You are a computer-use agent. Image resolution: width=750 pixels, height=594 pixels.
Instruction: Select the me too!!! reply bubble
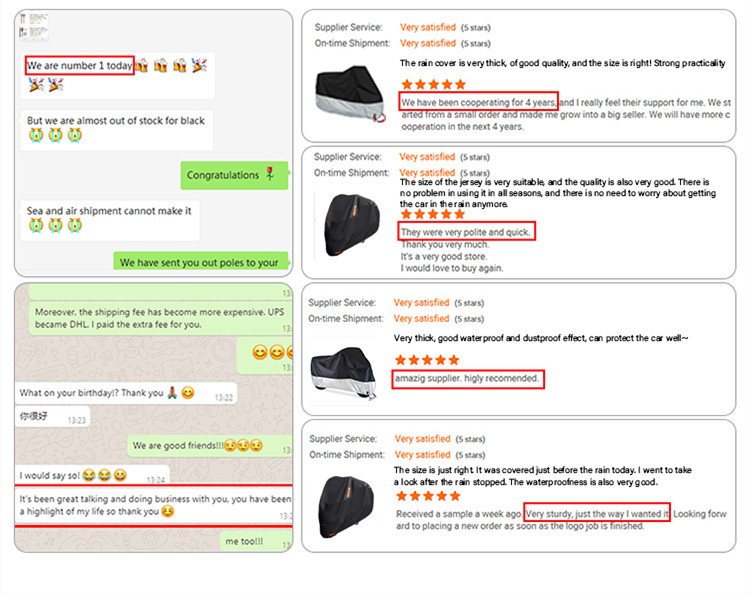click(x=244, y=541)
